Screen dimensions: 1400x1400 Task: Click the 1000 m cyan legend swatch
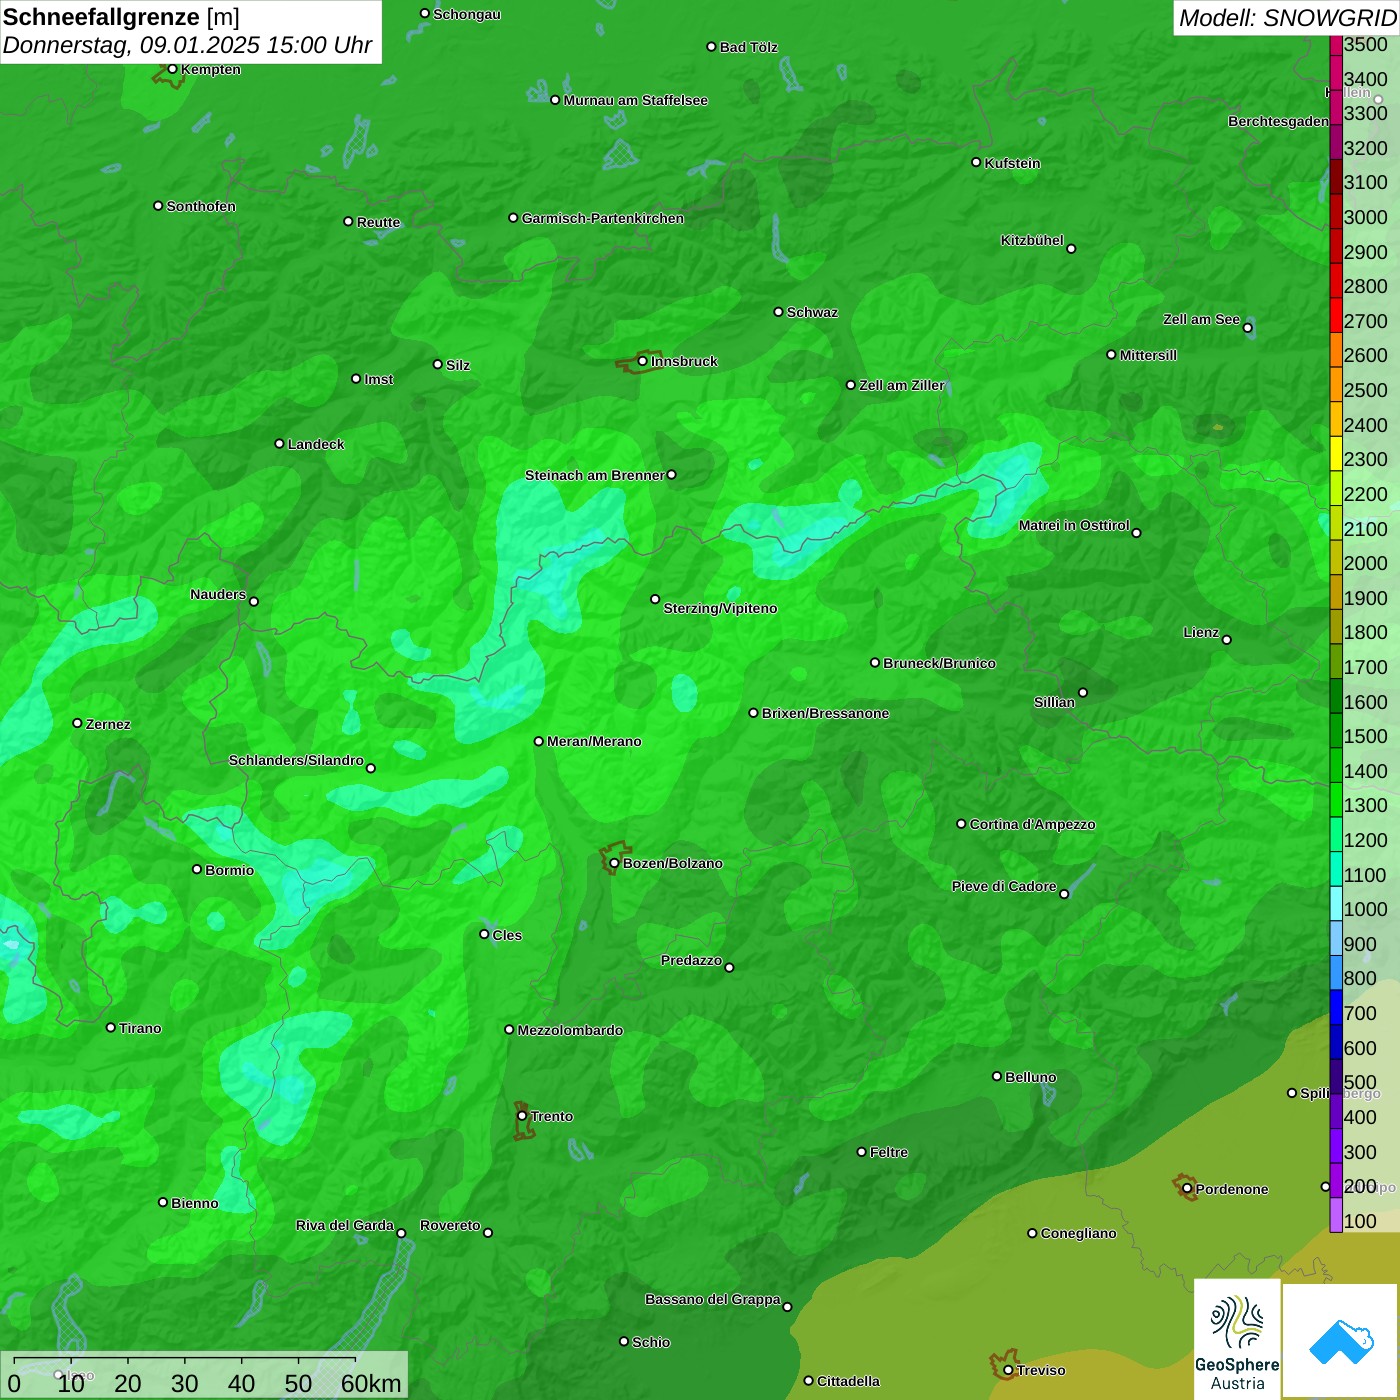pyautogui.click(x=1336, y=904)
